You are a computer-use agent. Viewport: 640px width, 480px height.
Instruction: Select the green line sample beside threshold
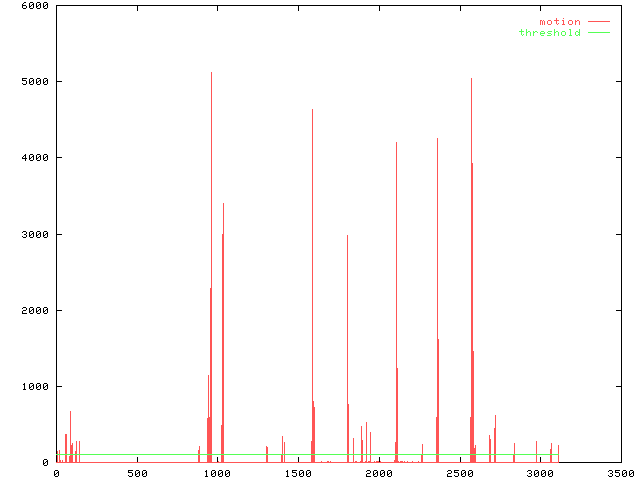pos(598,33)
